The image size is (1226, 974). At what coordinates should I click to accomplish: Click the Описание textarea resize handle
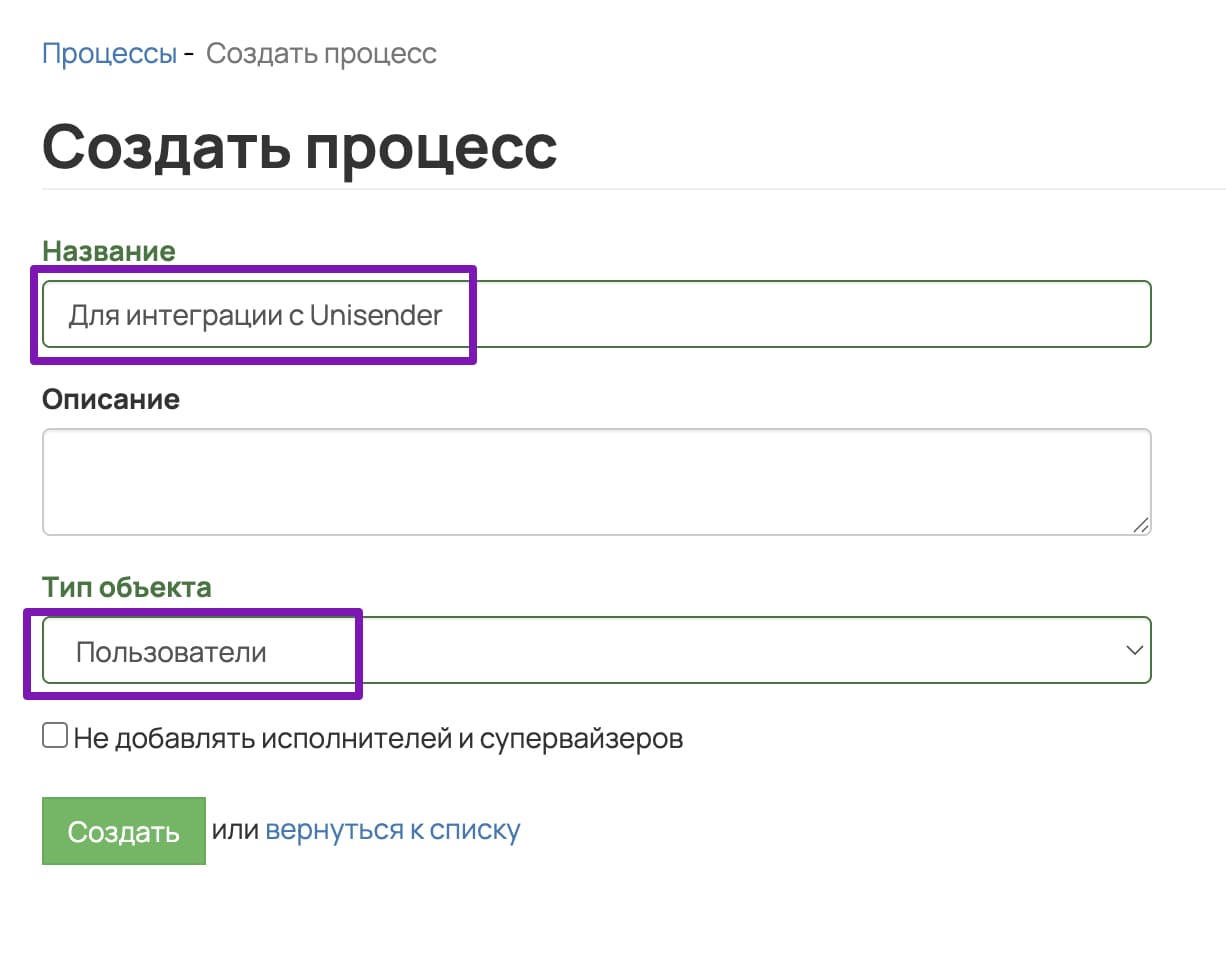pyautogui.click(x=1141, y=525)
